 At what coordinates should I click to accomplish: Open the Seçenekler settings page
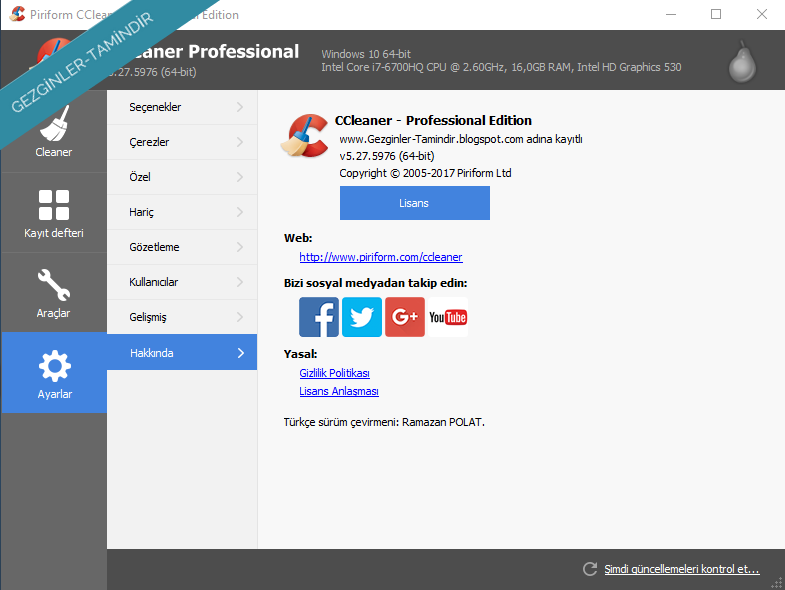point(182,107)
